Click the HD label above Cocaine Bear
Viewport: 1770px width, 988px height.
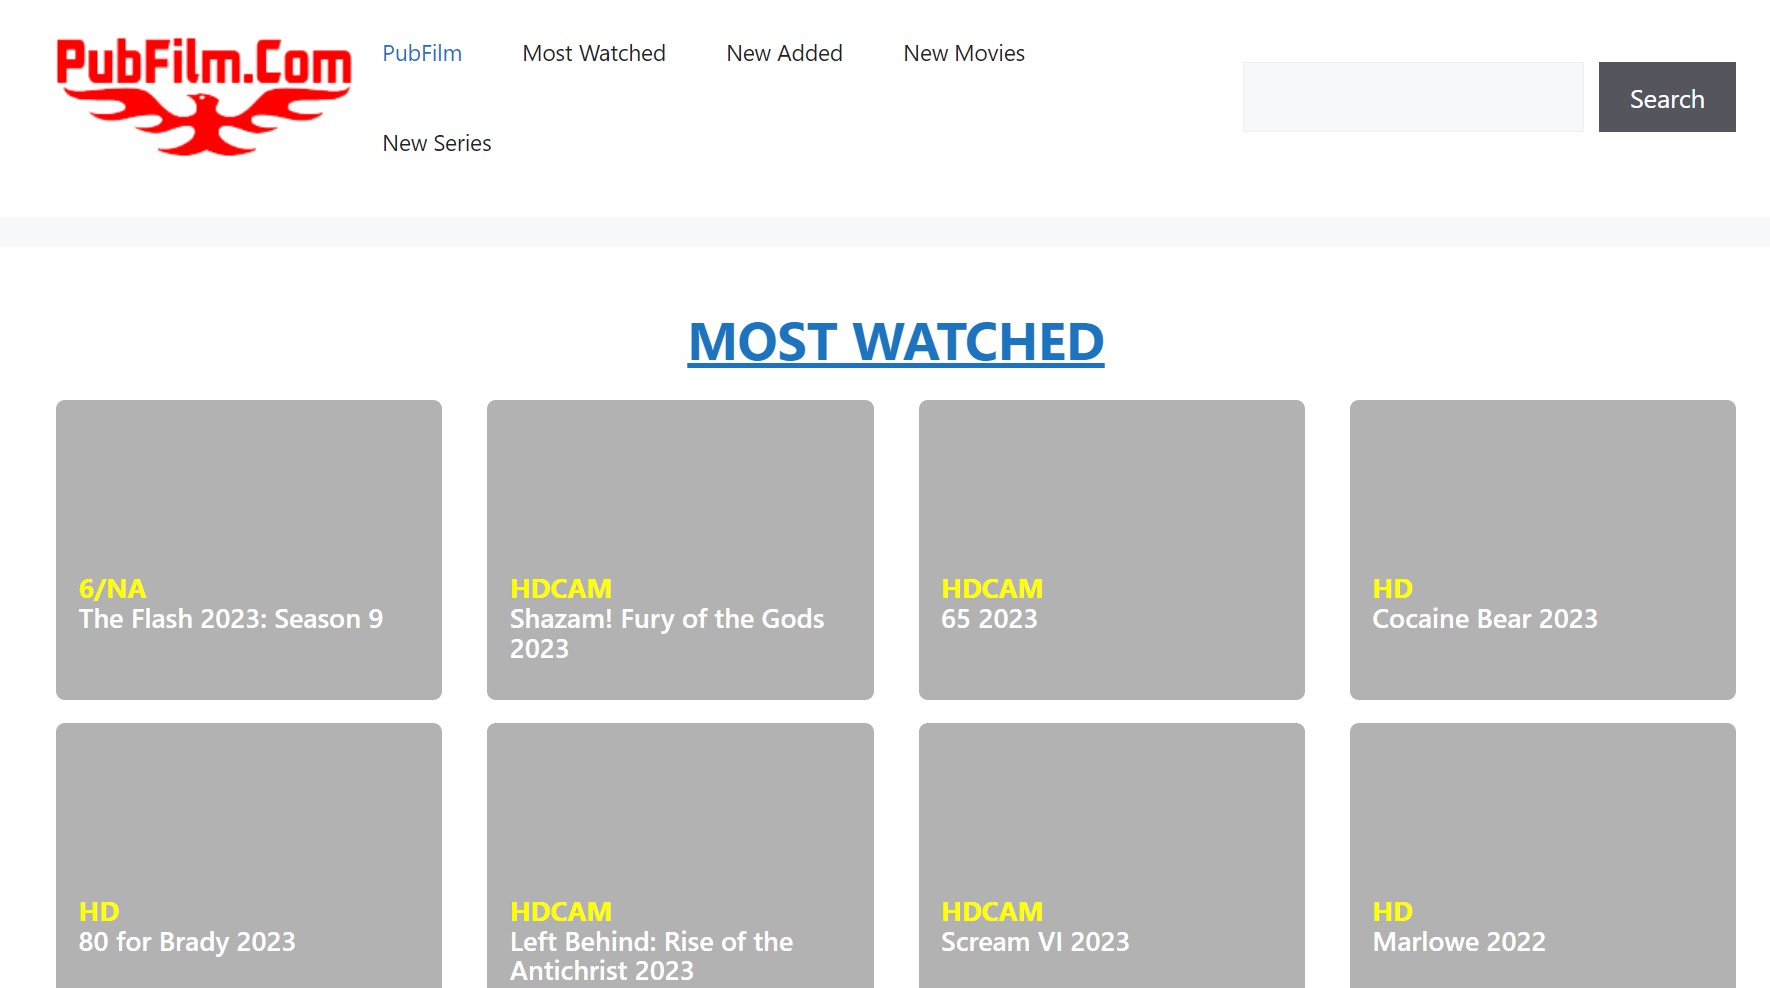click(1393, 589)
